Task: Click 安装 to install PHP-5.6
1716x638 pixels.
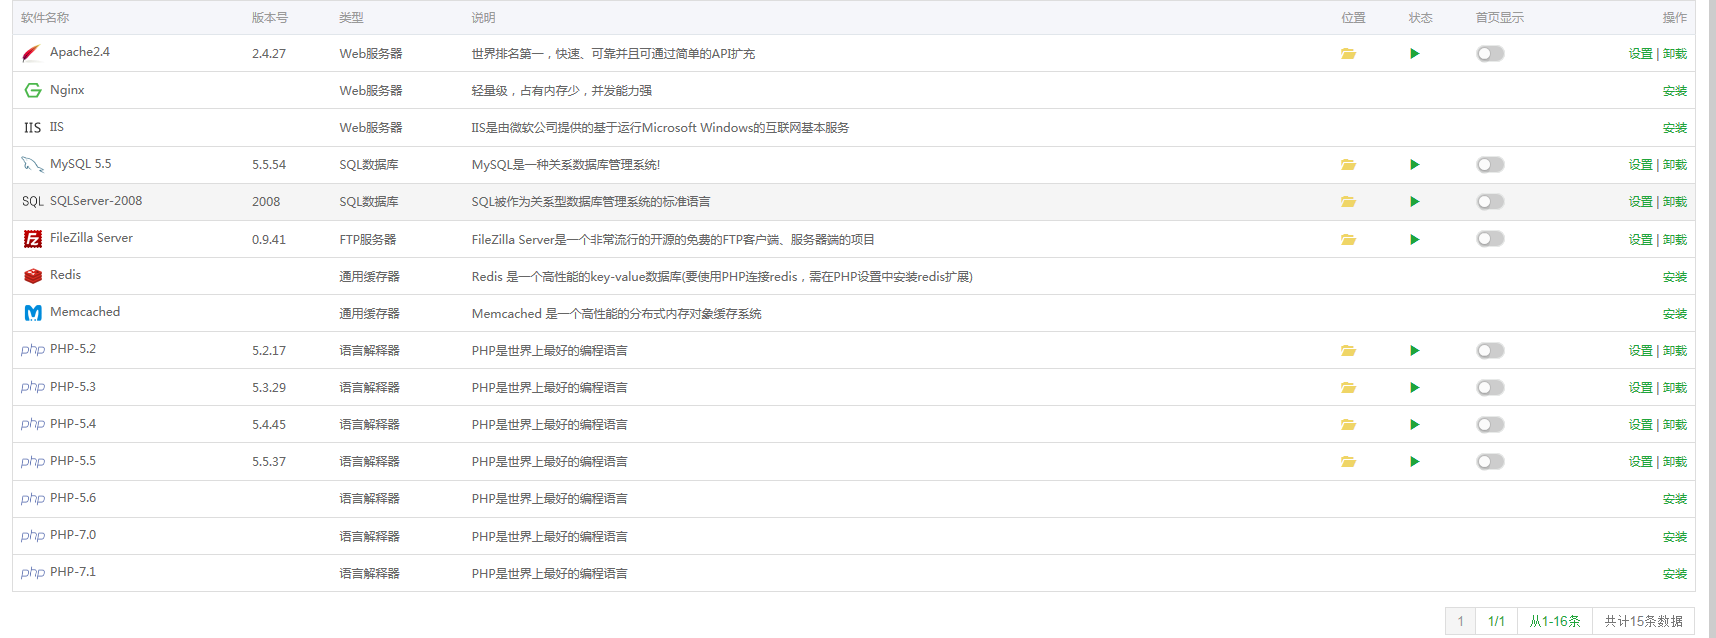Action: (x=1675, y=499)
